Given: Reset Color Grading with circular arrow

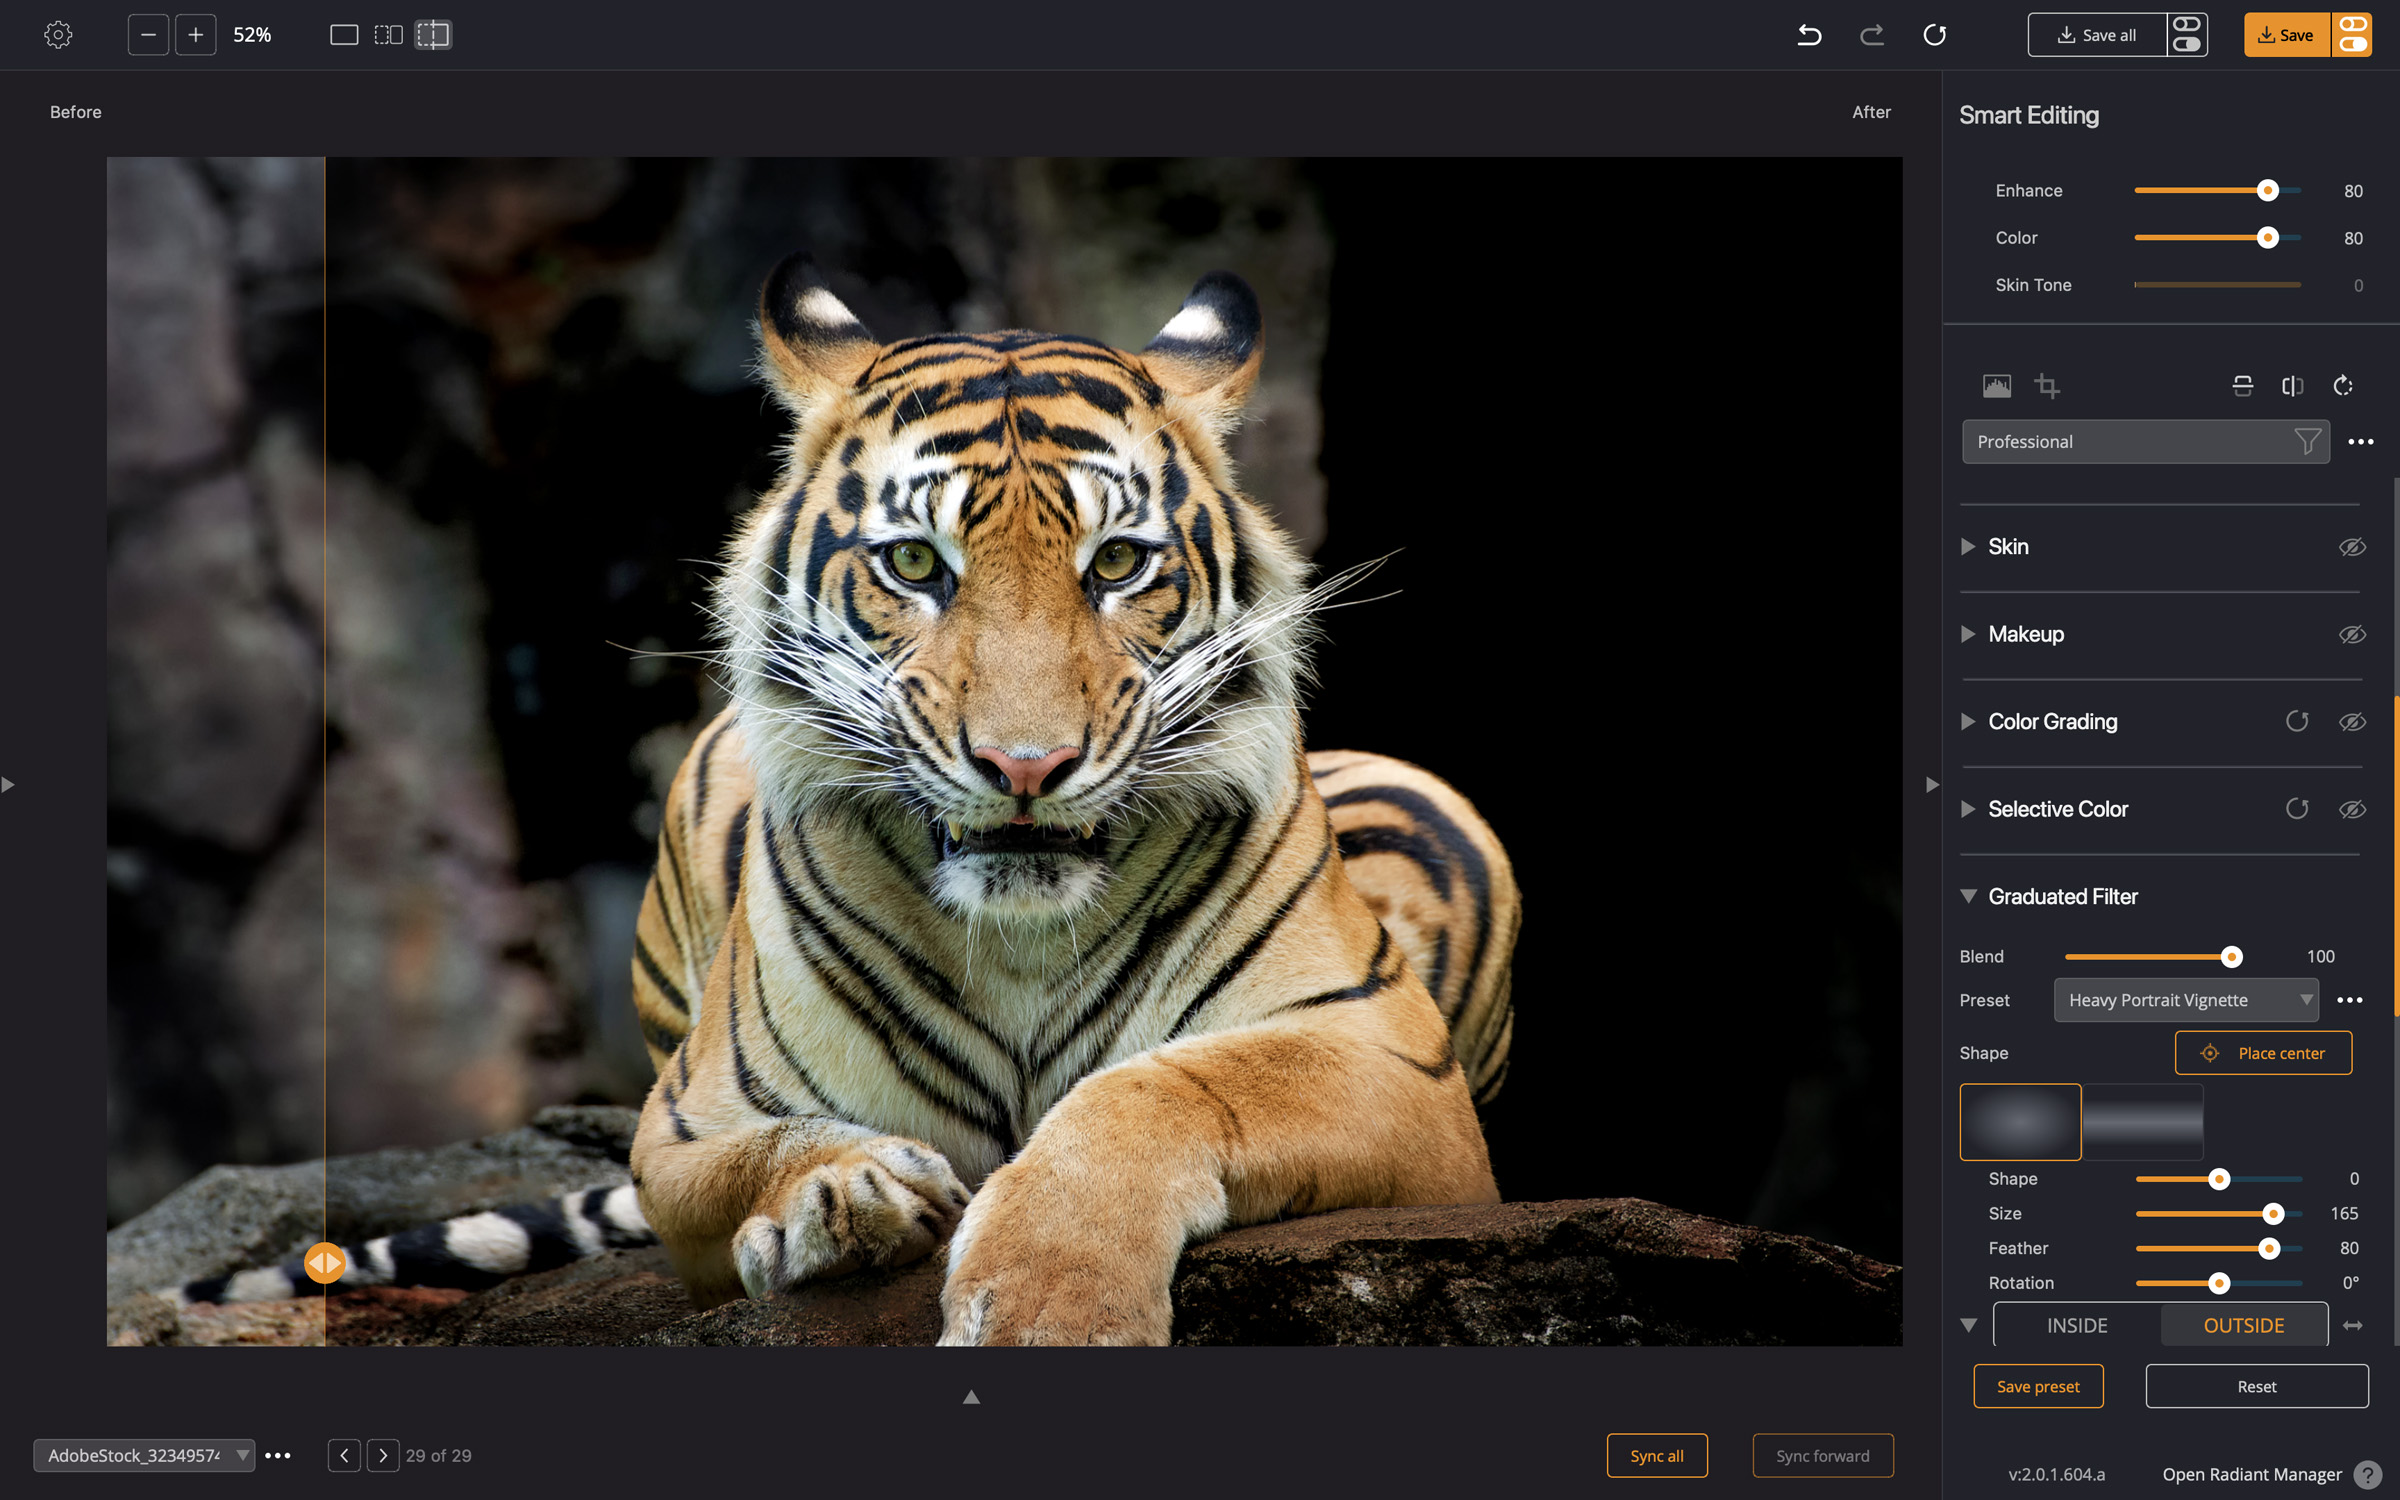Looking at the screenshot, I should click(x=2297, y=721).
